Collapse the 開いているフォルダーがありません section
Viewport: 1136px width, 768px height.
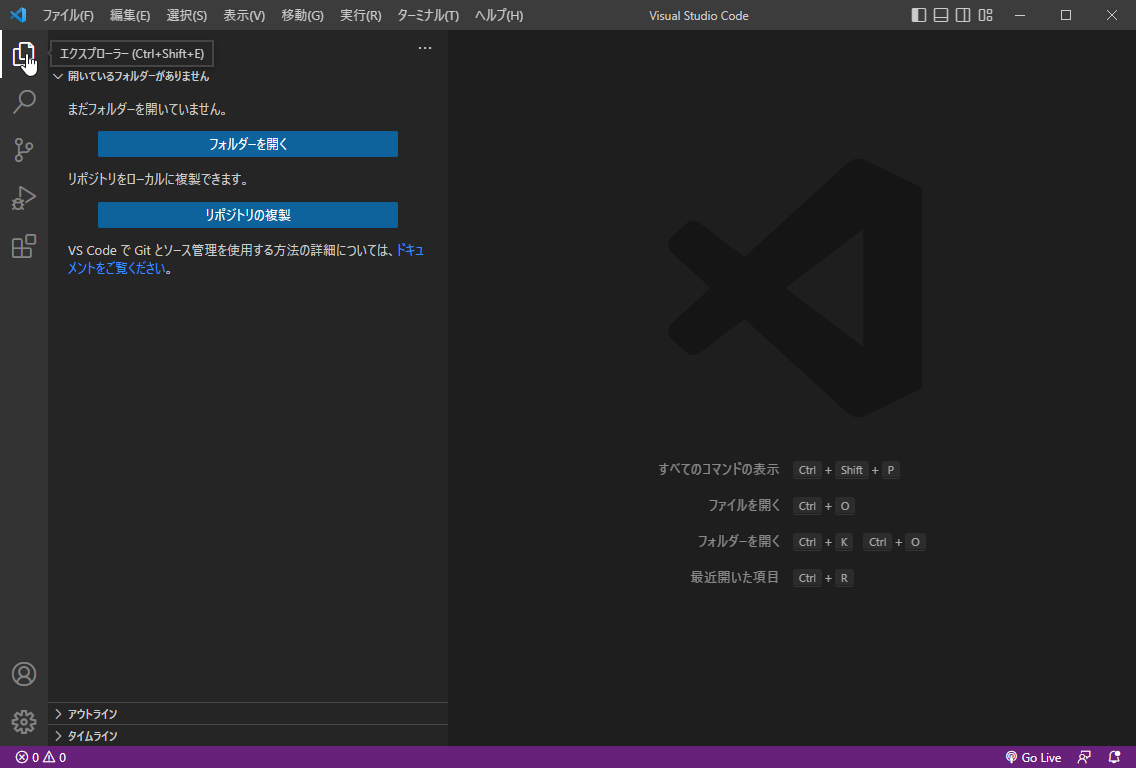click(x=138, y=76)
